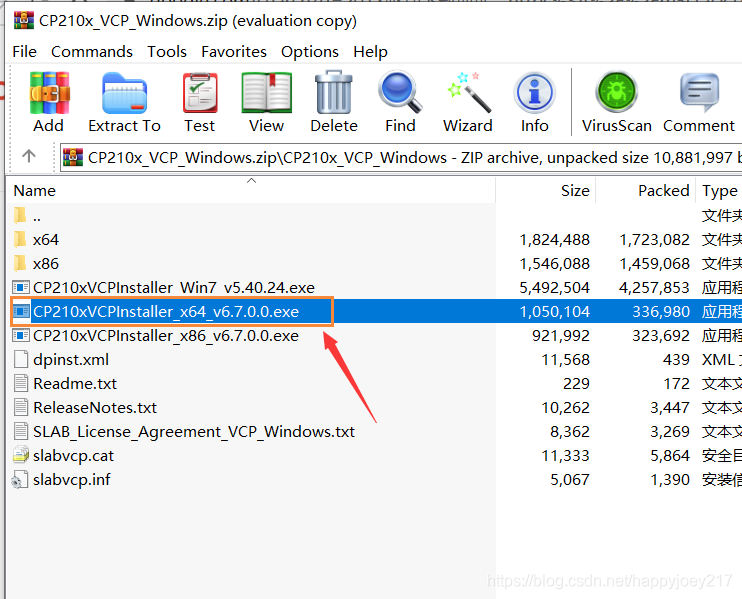Click size value 5,492,504
742x599 pixels.
point(555,287)
